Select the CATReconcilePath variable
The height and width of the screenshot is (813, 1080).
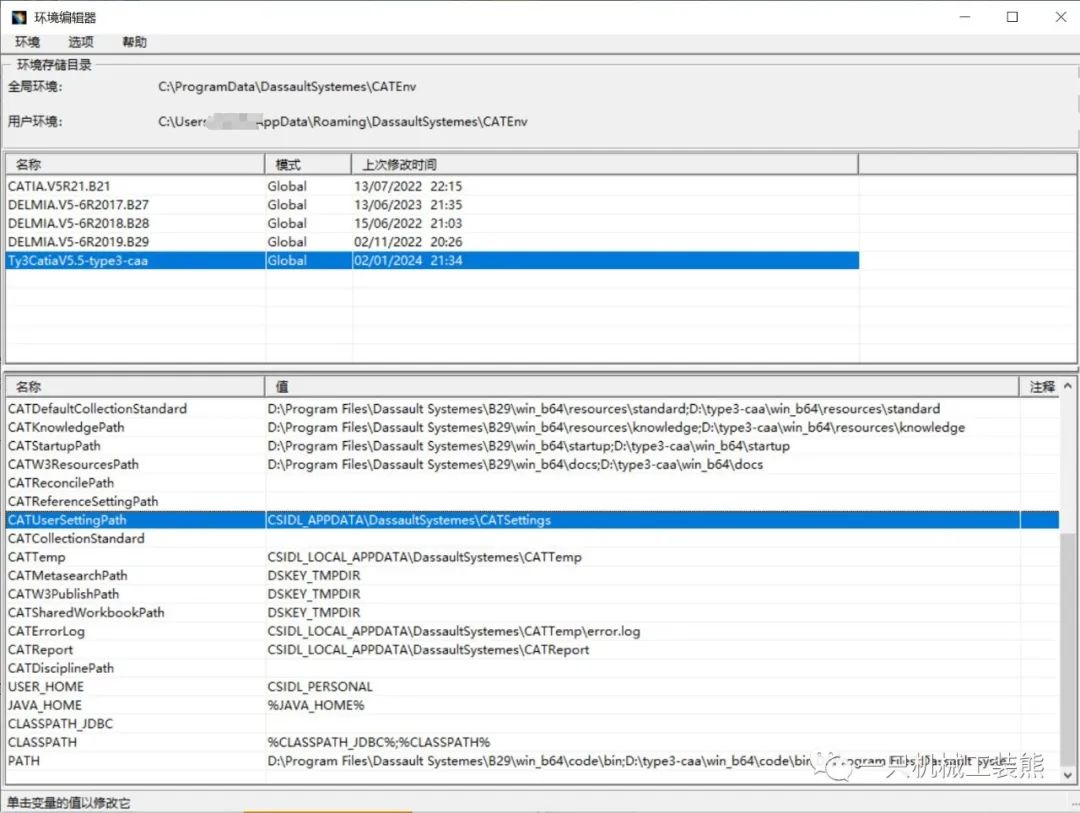[61, 483]
